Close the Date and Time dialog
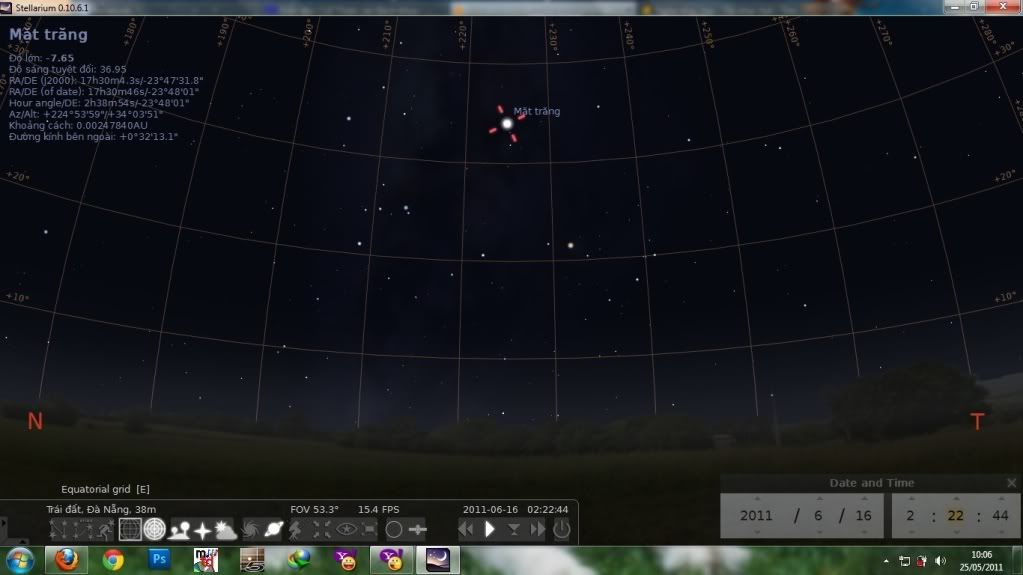This screenshot has width=1023, height=575. 1011,483
